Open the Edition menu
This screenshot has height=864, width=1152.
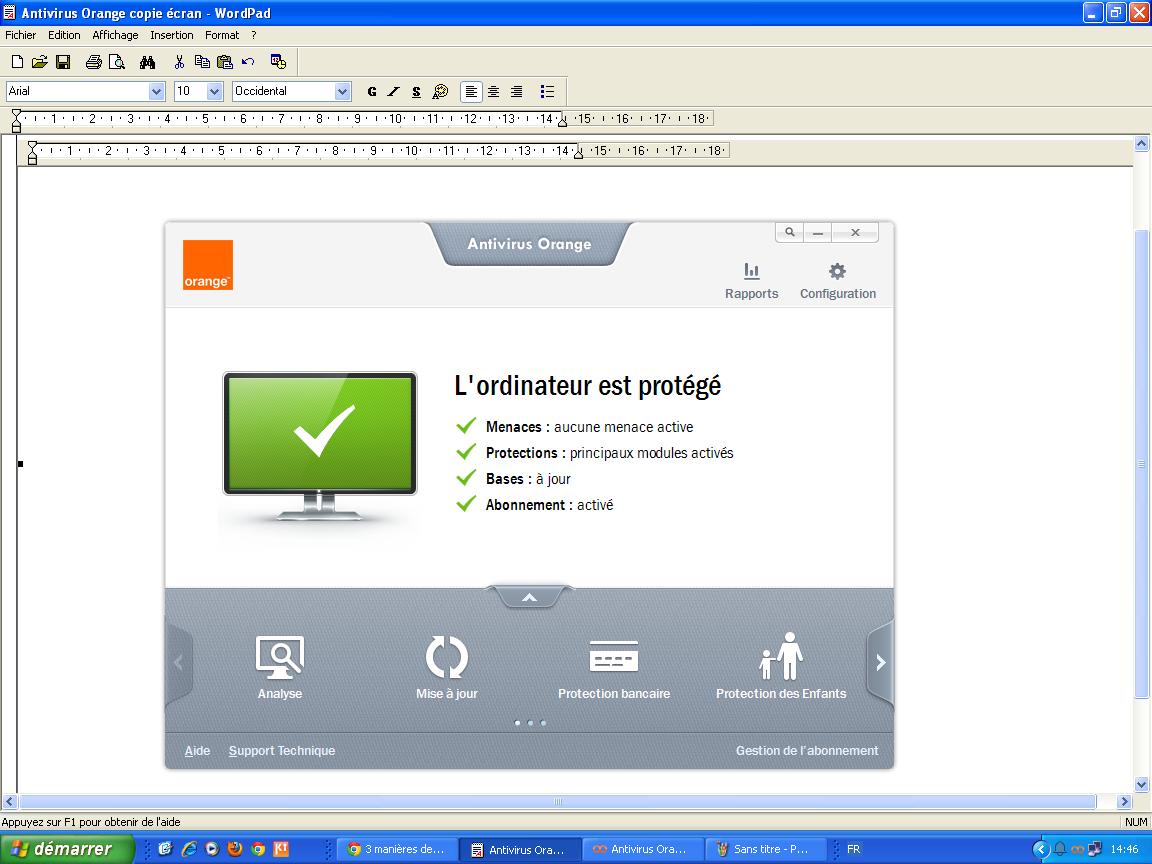pos(65,35)
